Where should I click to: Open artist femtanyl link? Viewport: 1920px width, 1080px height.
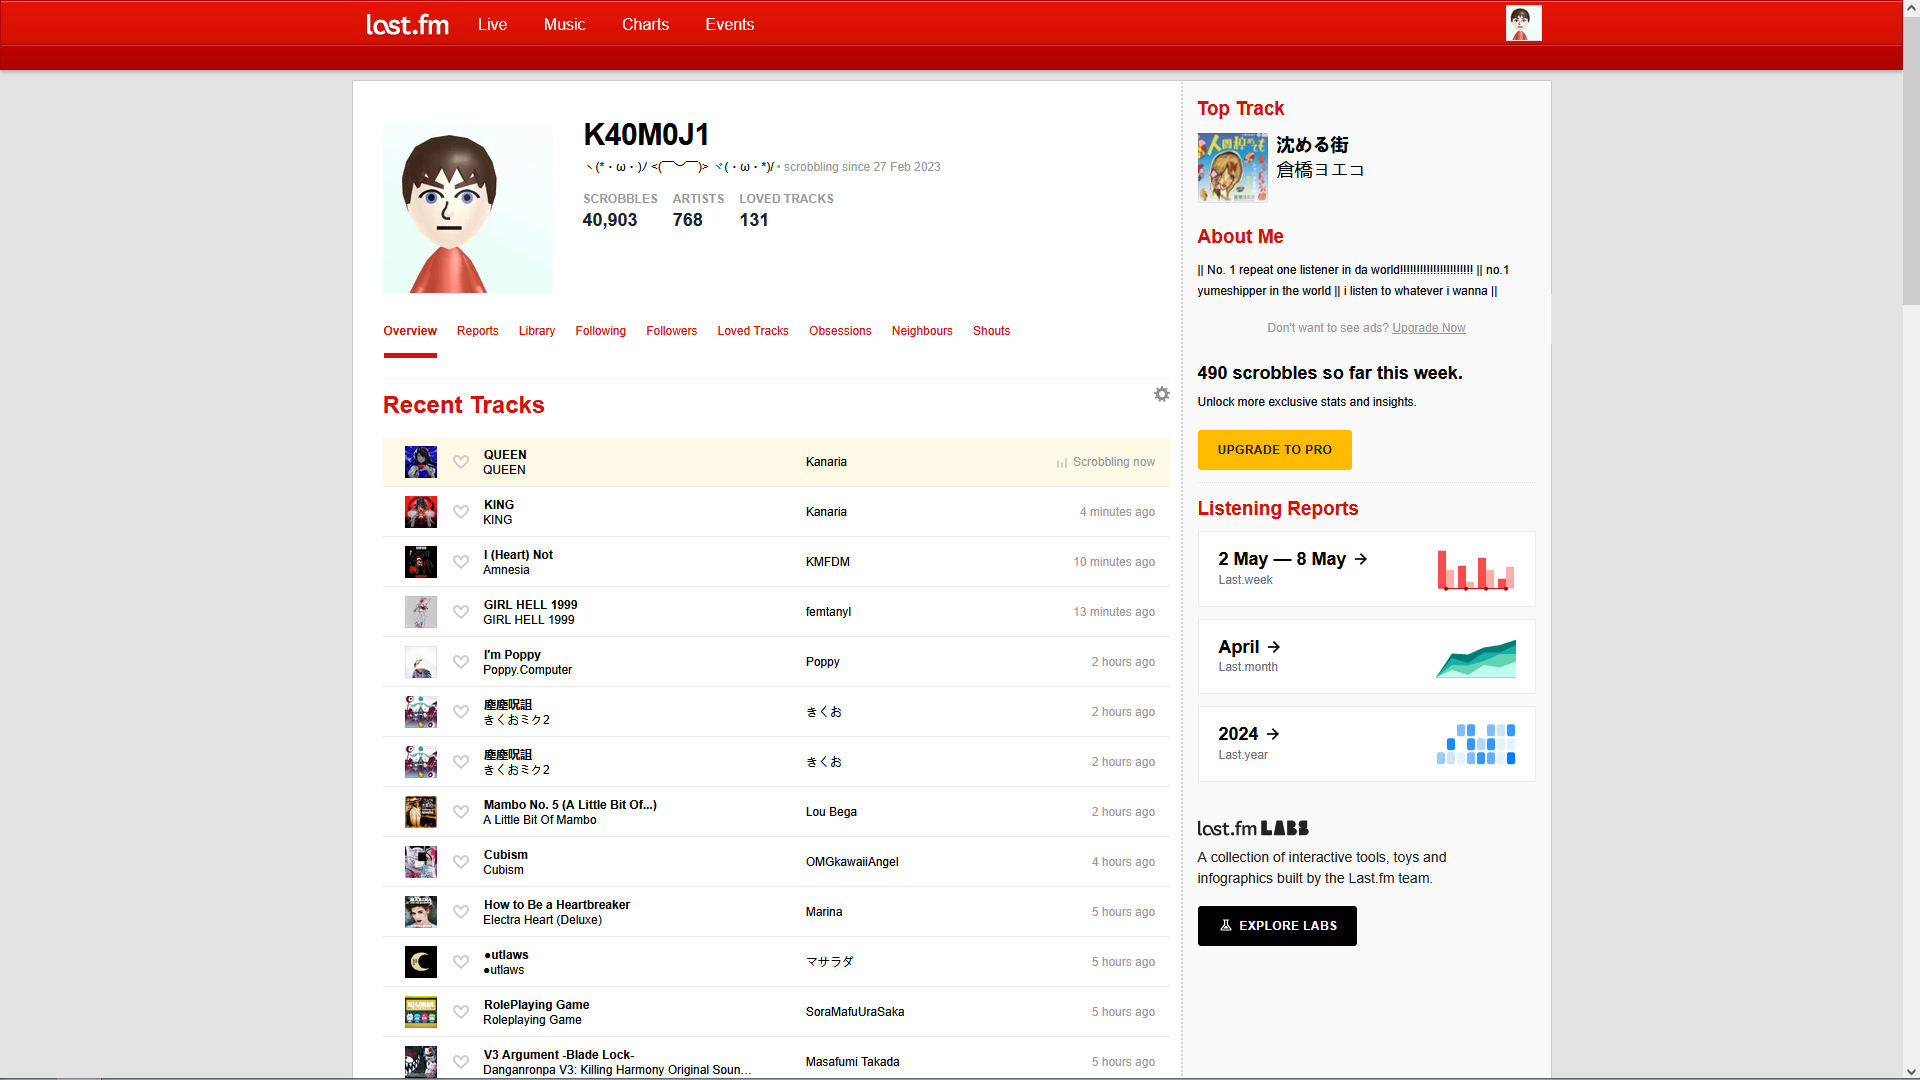click(x=828, y=612)
